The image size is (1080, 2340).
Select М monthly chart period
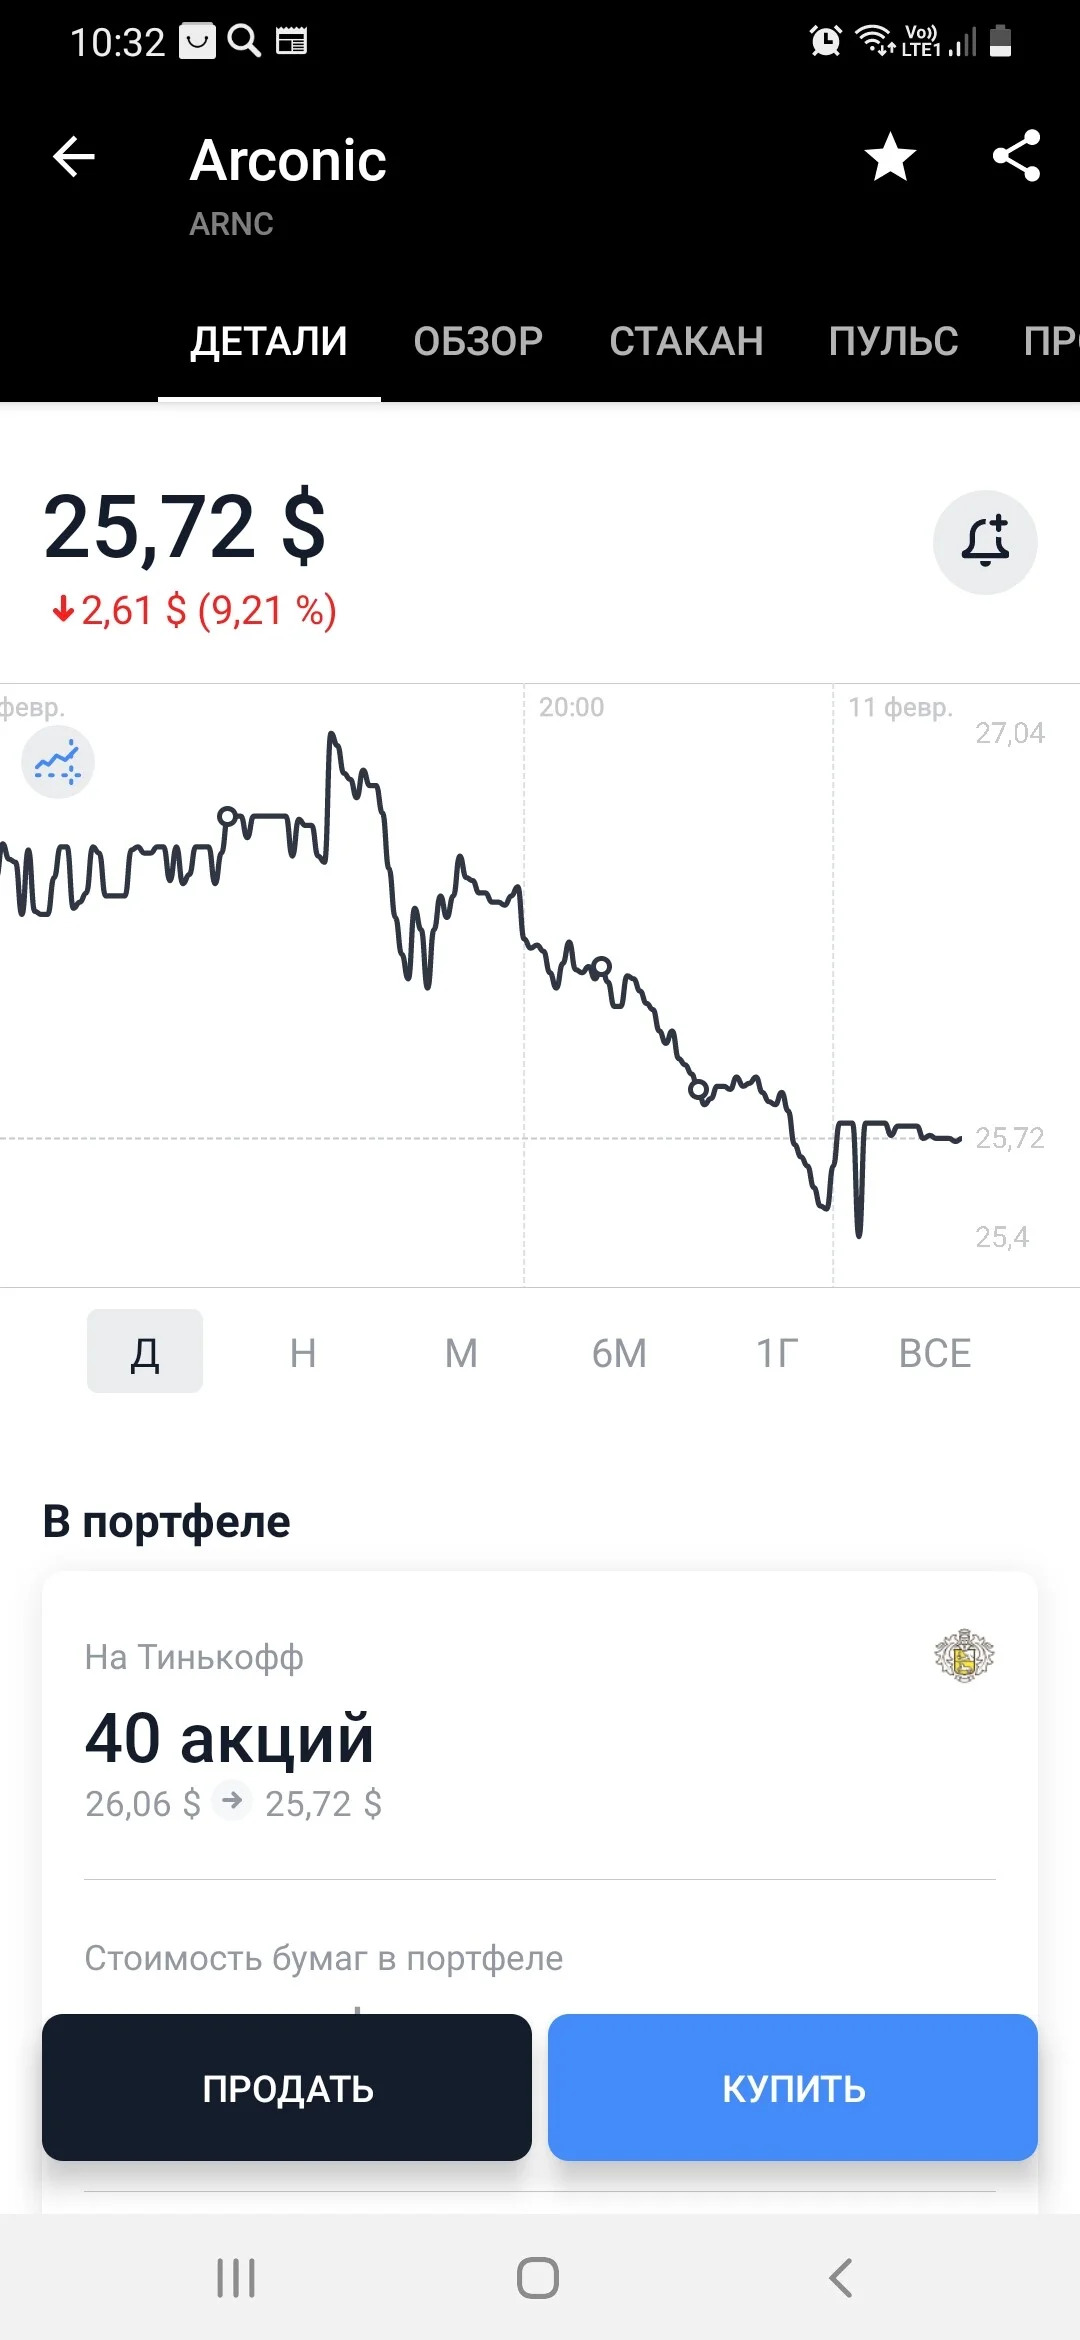(461, 1352)
